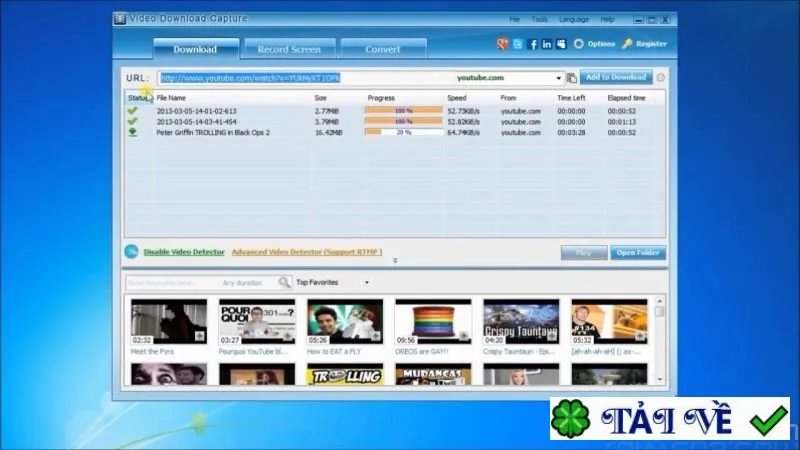
Task: Open the URL history dropdown arrow
Action: pos(558,78)
